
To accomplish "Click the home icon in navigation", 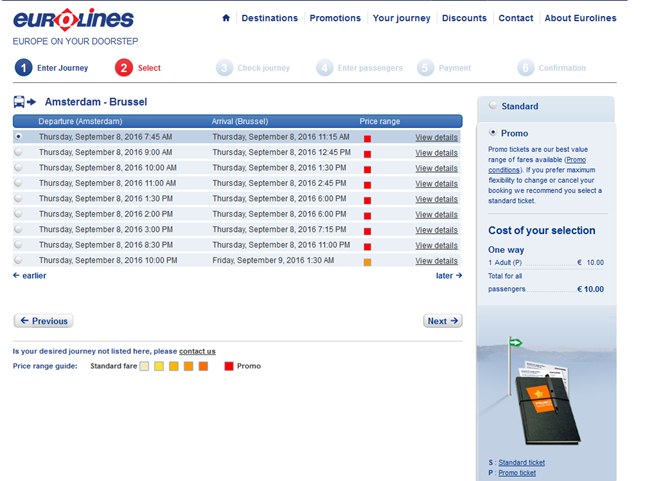I will 226,18.
